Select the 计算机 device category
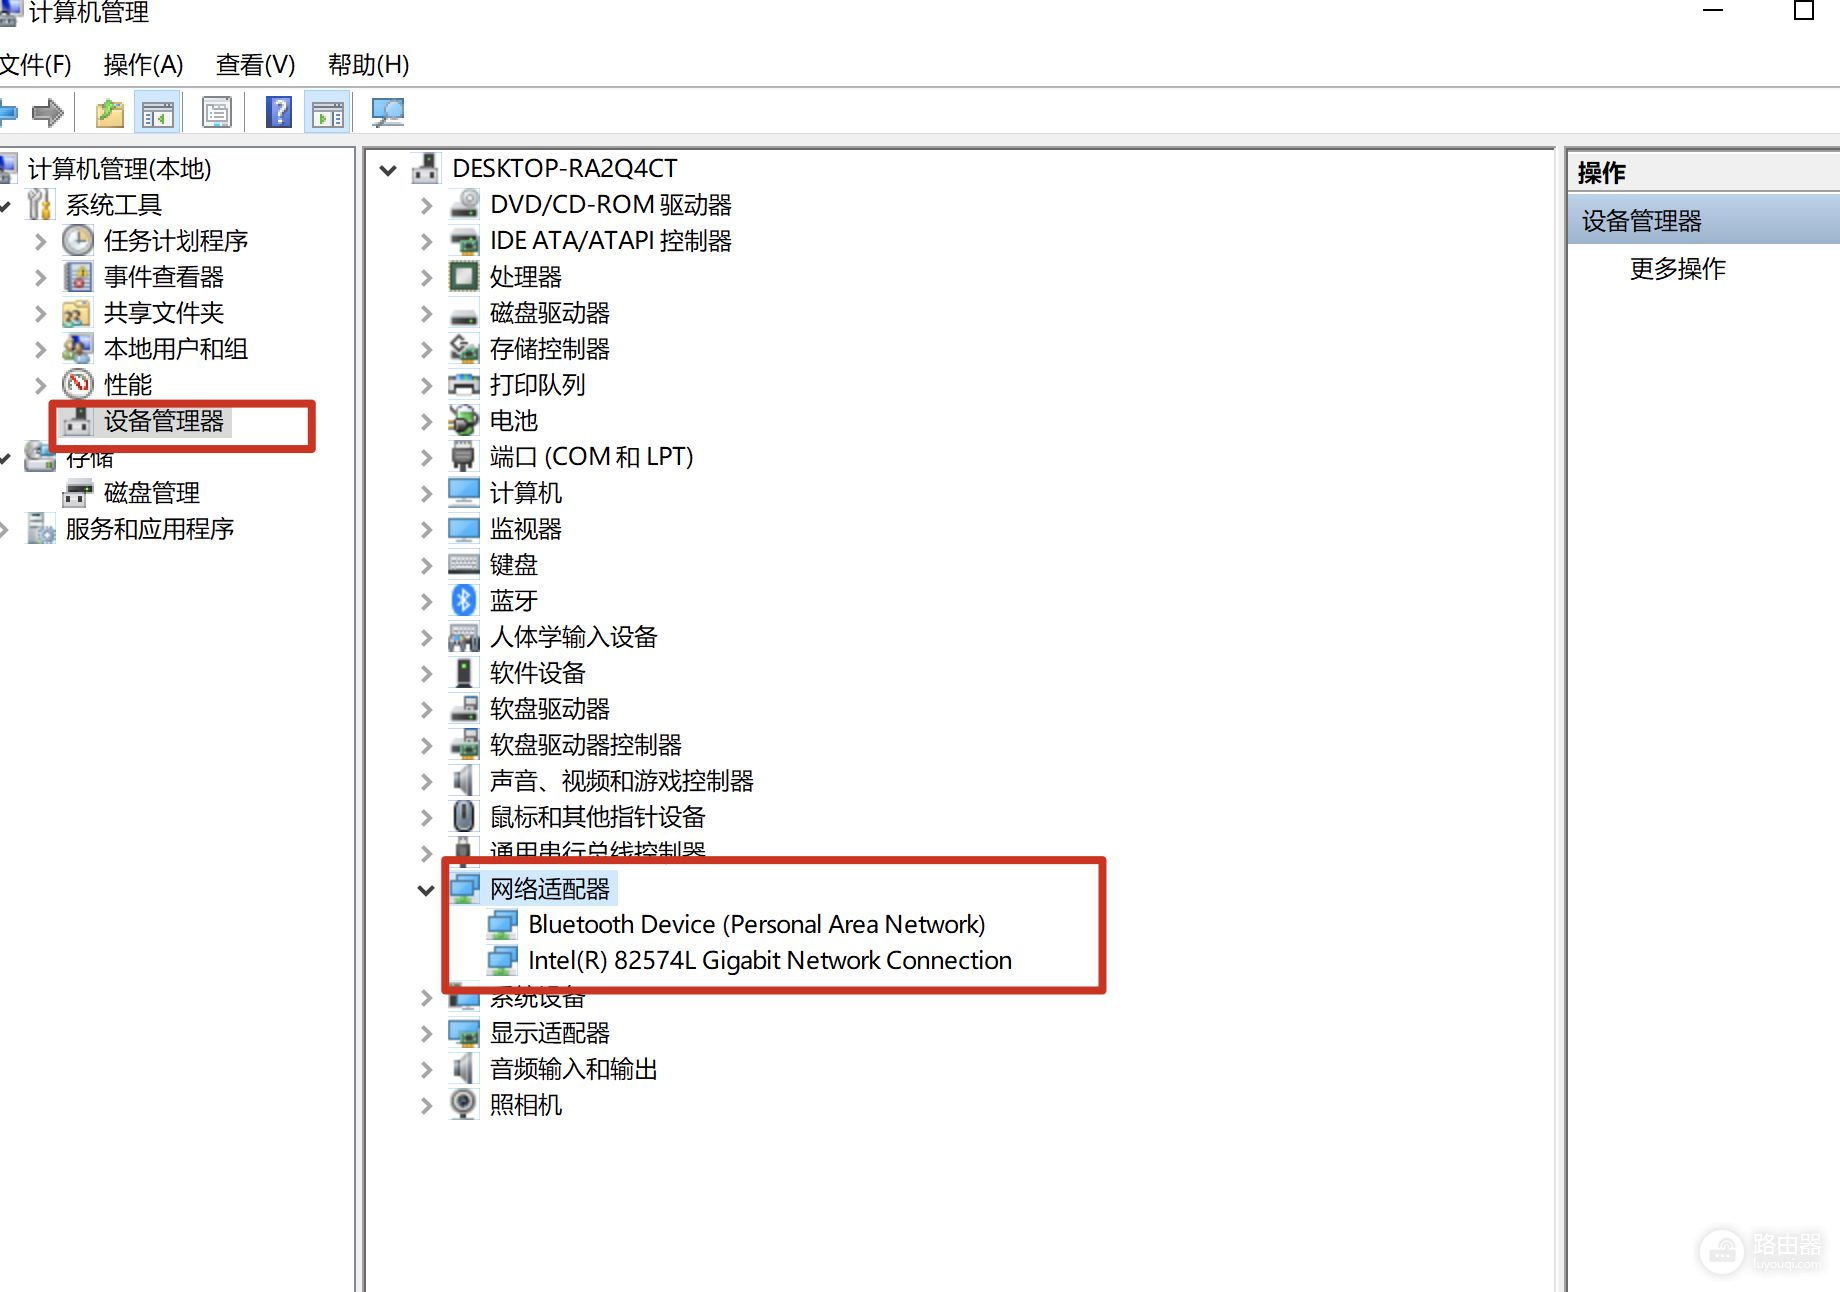Viewport: 1840px width, 1292px height. pos(526,493)
